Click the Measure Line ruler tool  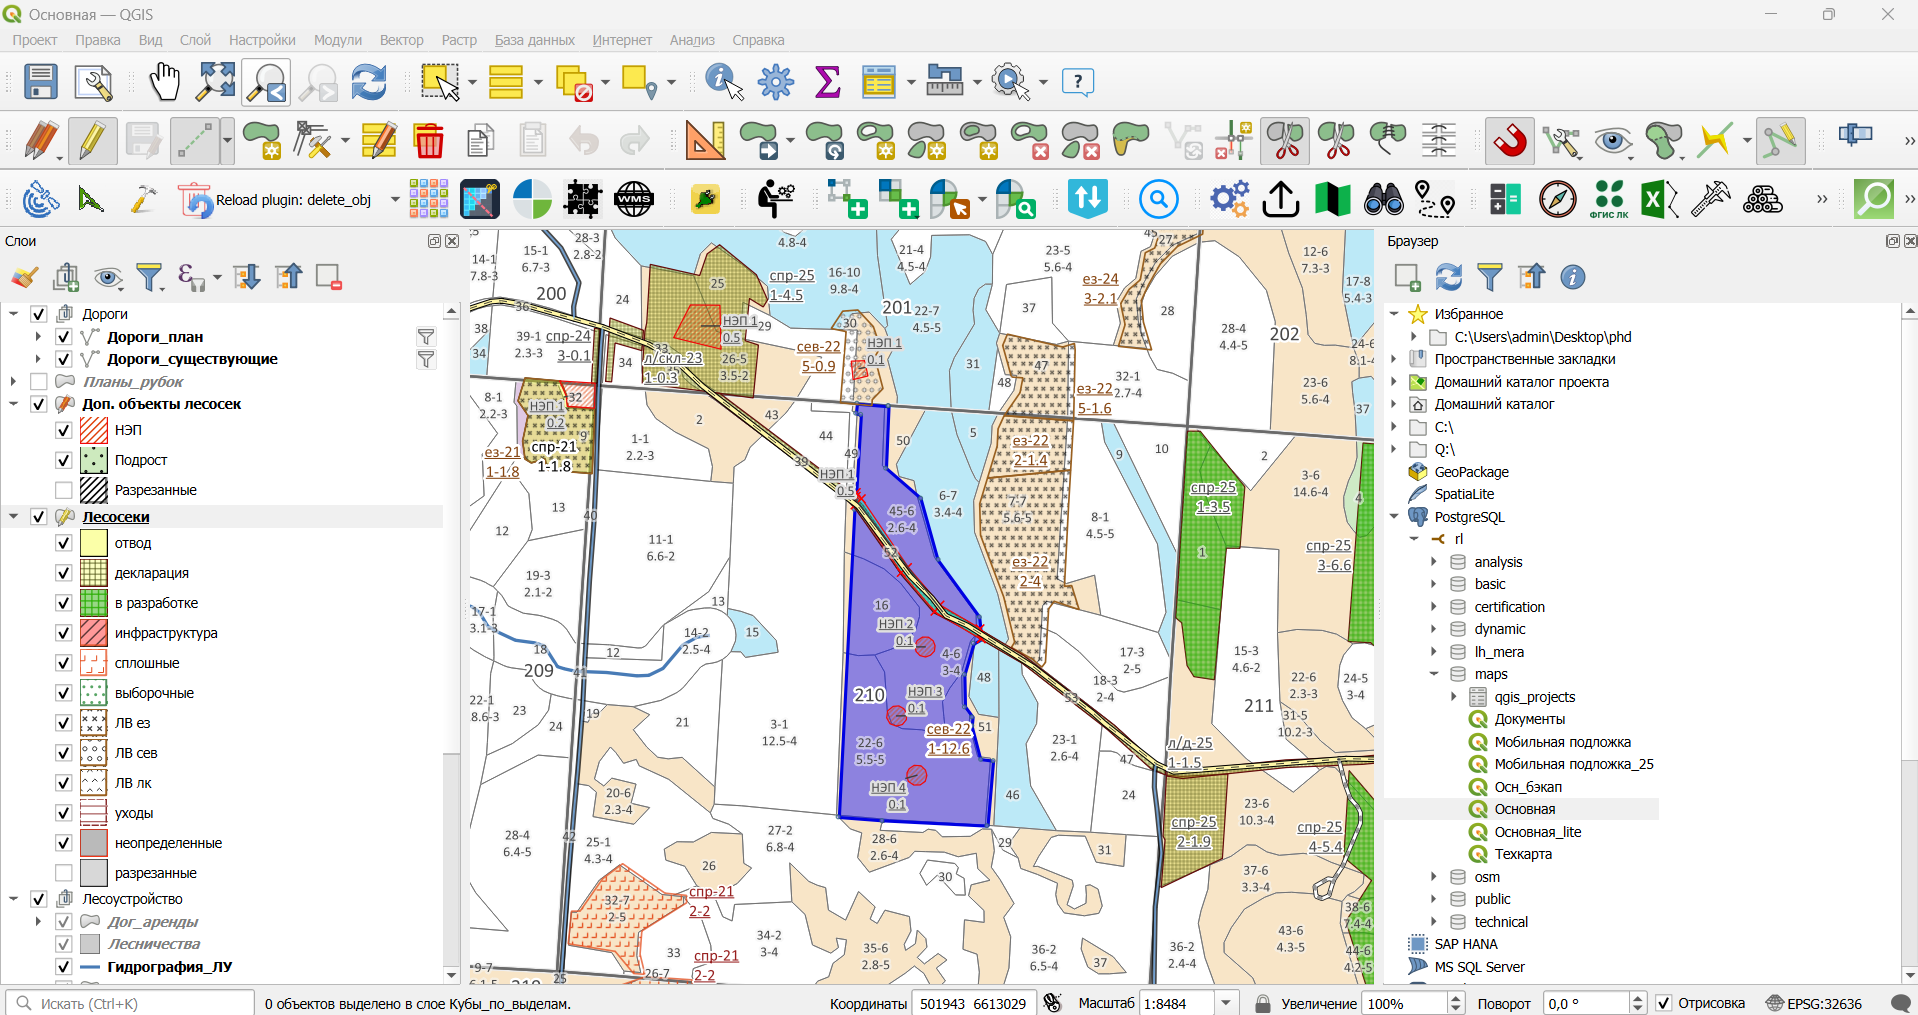point(945,81)
